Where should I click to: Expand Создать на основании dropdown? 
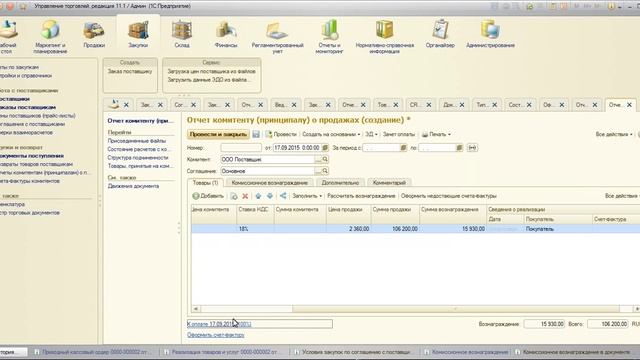331,134
